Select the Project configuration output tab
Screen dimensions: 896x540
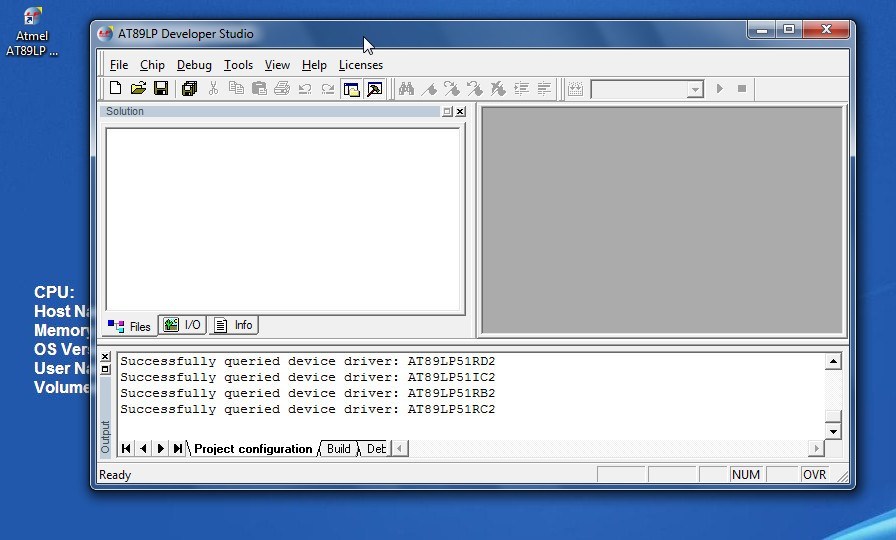click(x=253, y=449)
